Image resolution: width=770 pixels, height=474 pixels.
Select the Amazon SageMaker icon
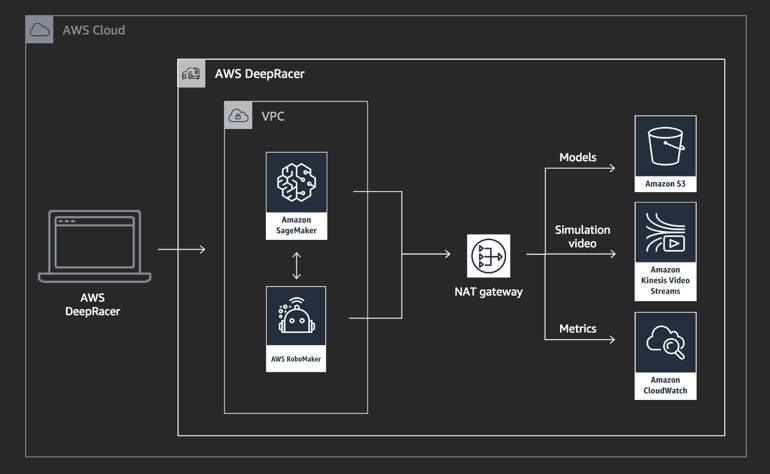point(297,182)
